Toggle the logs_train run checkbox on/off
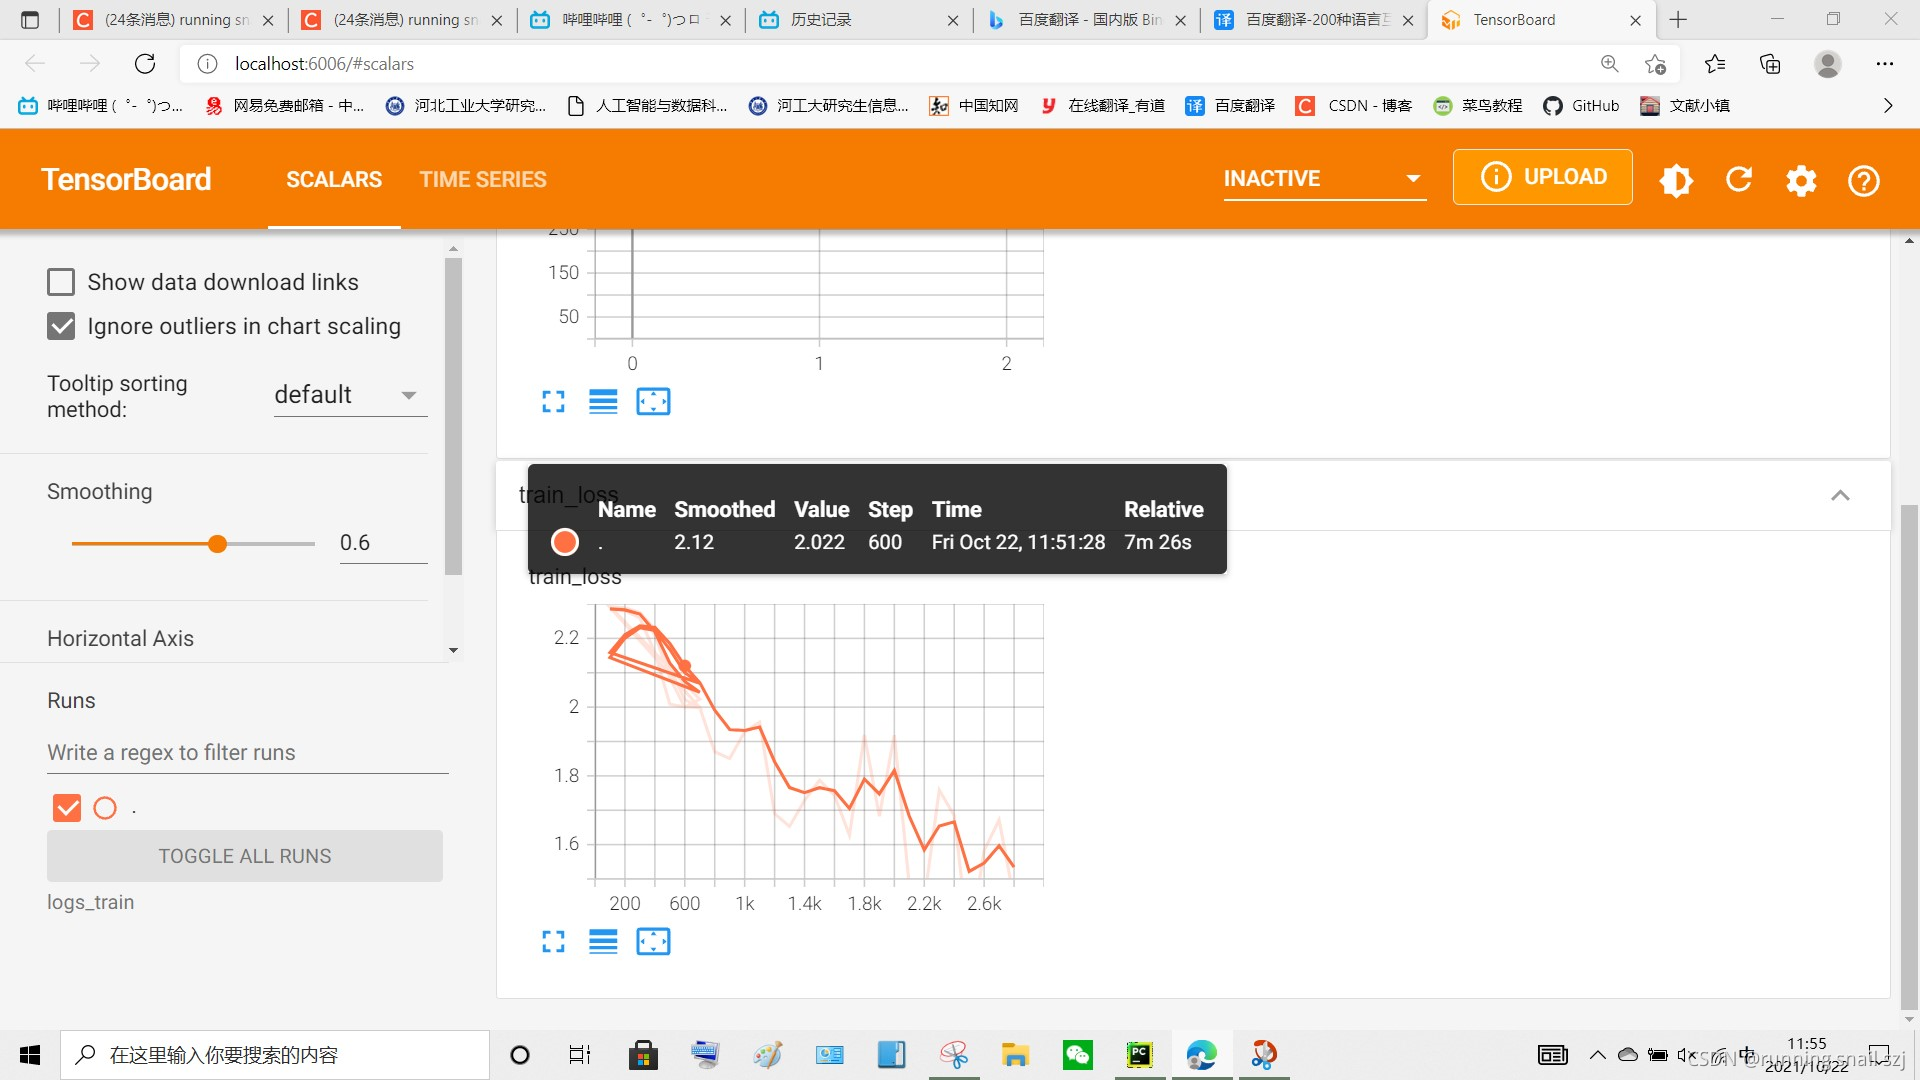This screenshot has width=1920, height=1080. click(66, 807)
